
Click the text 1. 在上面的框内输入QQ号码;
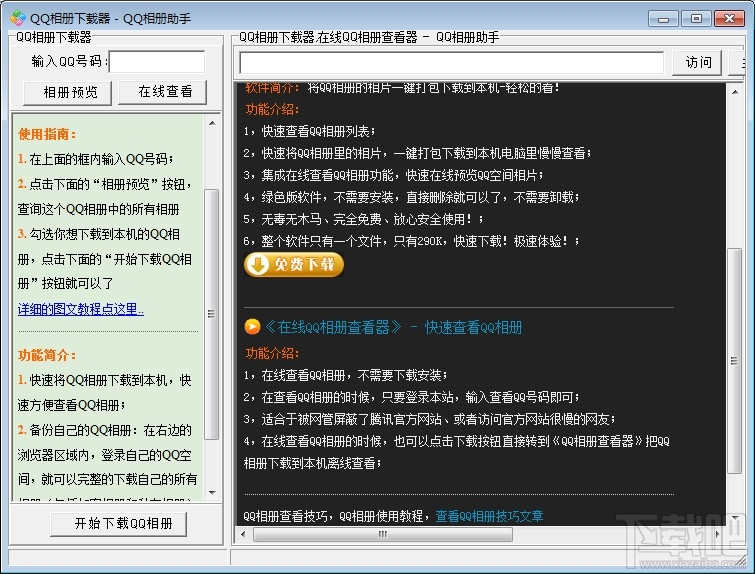click(96, 159)
